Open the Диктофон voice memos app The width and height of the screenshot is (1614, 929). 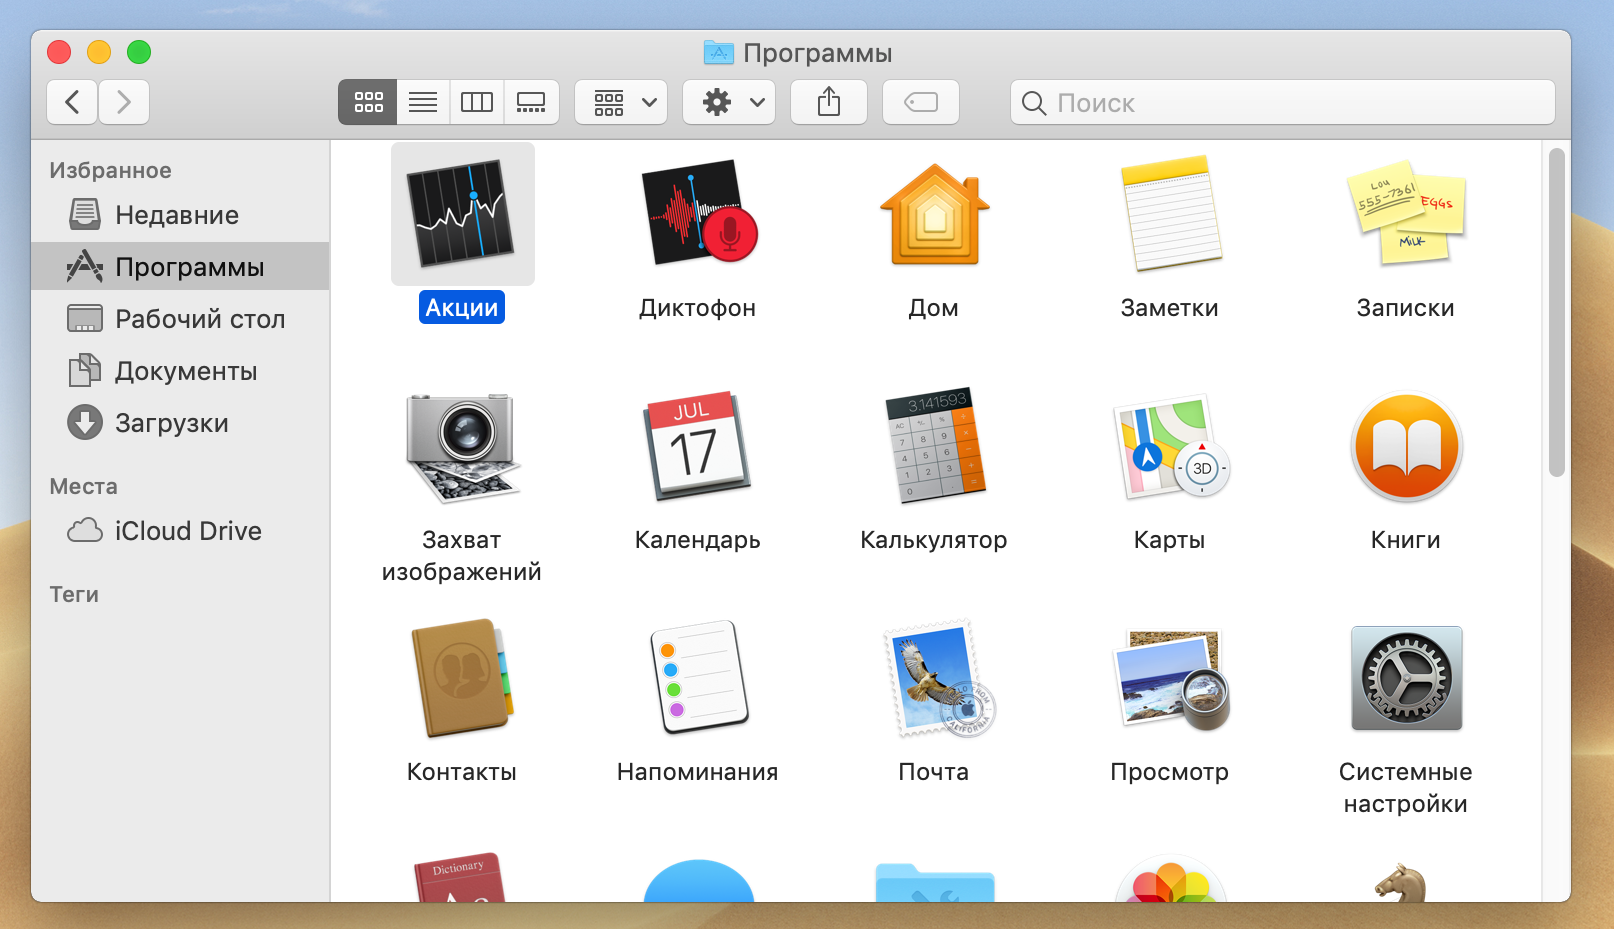pyautogui.click(x=698, y=212)
